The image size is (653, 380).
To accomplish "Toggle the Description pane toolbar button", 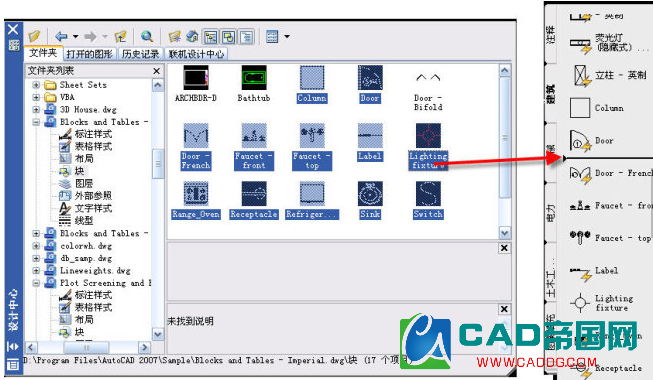I will [x=247, y=37].
